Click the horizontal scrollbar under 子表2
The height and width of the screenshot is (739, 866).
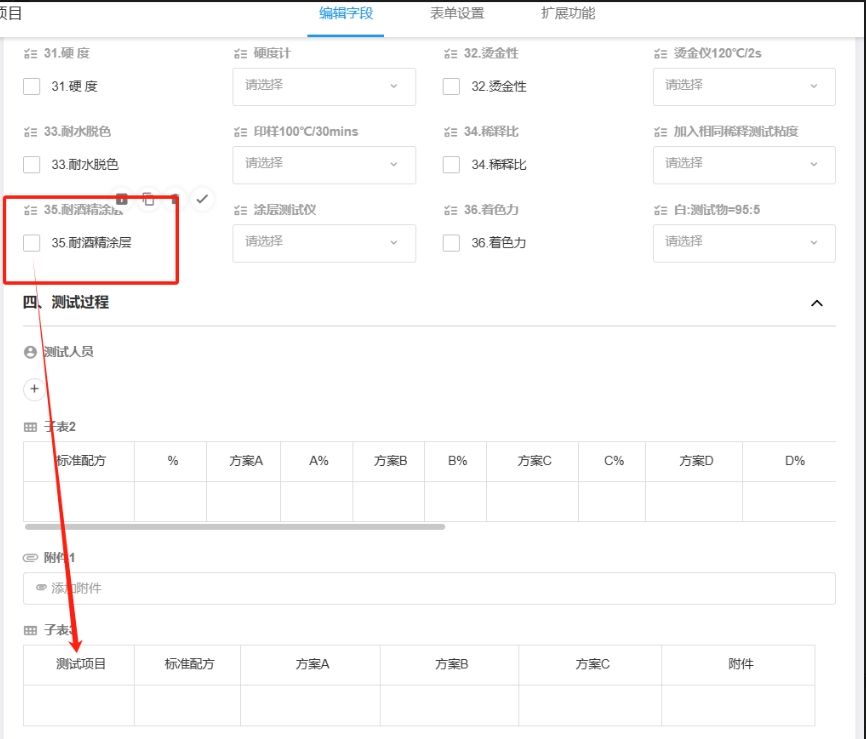point(234,526)
